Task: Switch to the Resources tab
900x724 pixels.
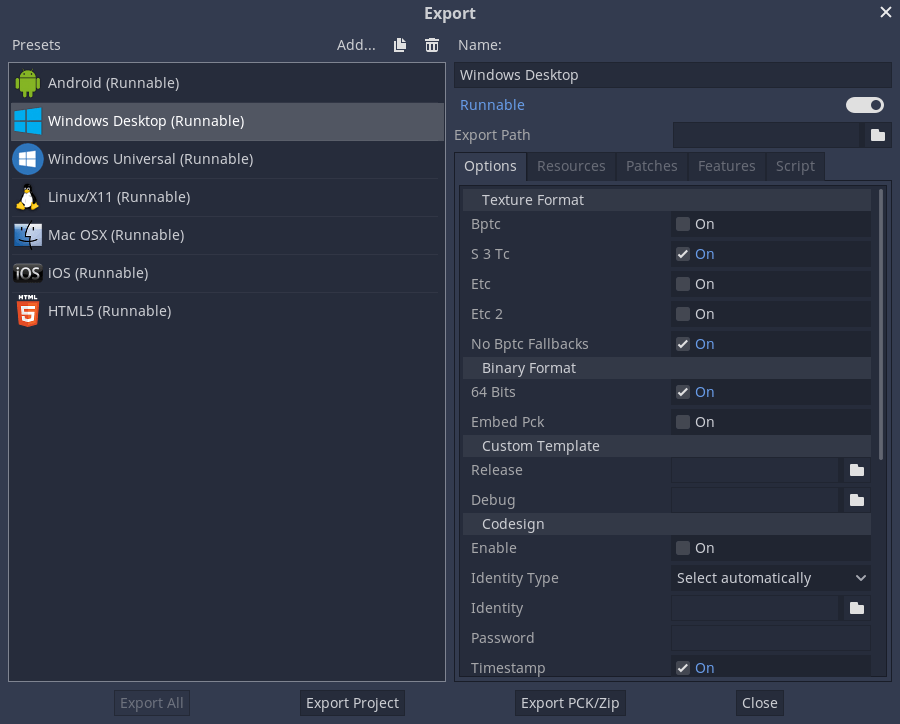Action: (571, 166)
